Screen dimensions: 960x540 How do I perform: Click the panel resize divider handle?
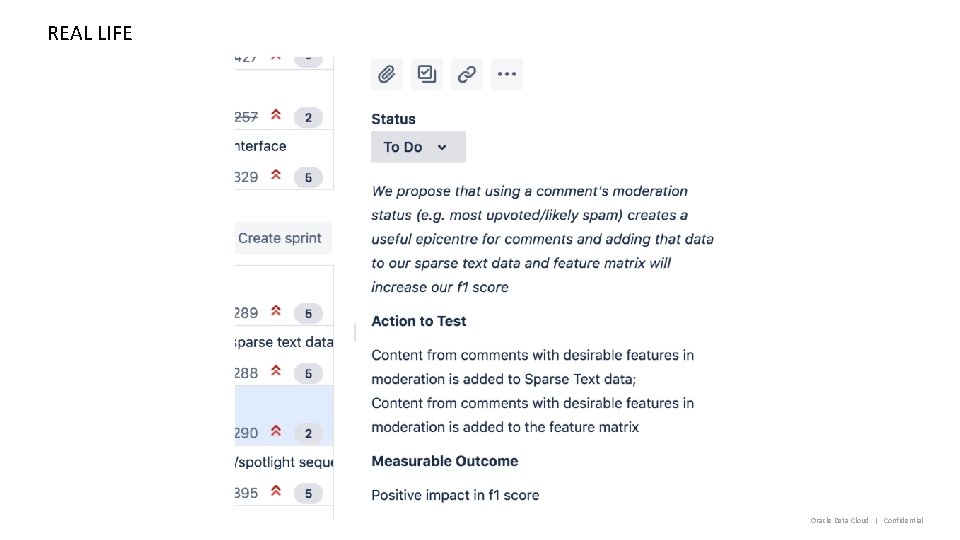[355, 332]
